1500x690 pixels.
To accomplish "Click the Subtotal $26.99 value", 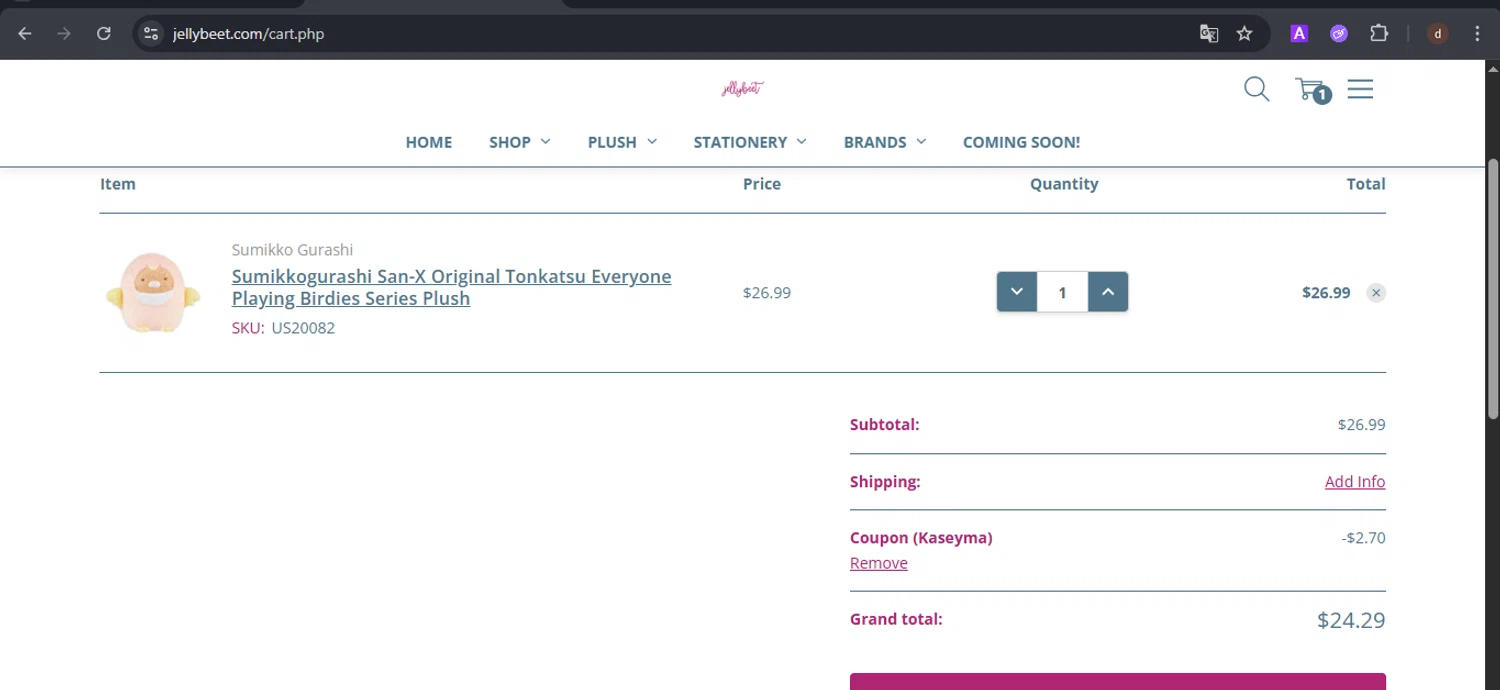I will (1361, 424).
